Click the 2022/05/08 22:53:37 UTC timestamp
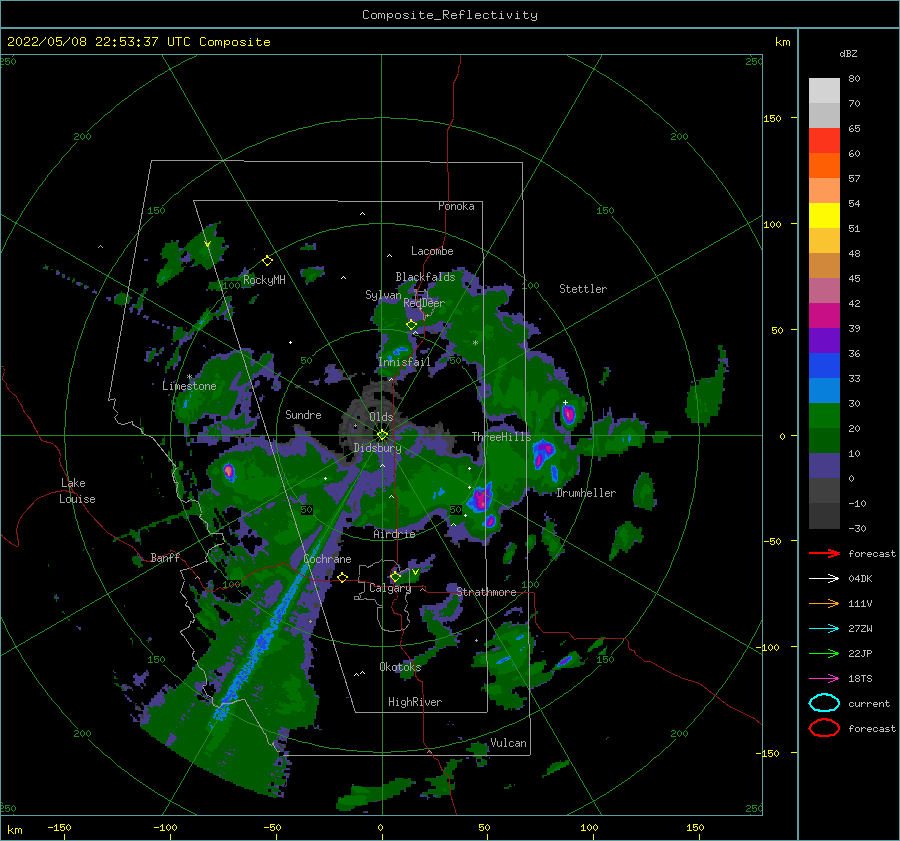This screenshot has height=841, width=900. pyautogui.click(x=138, y=42)
